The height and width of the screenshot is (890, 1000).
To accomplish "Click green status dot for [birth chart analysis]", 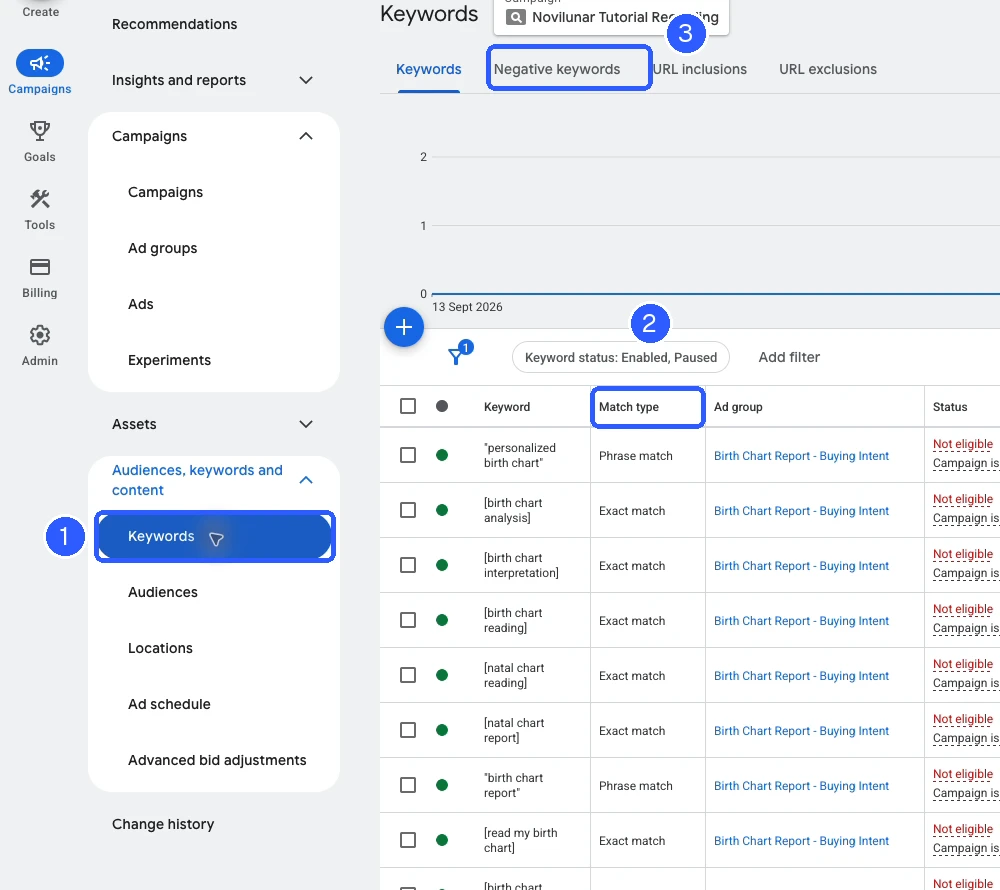I will [x=442, y=510].
